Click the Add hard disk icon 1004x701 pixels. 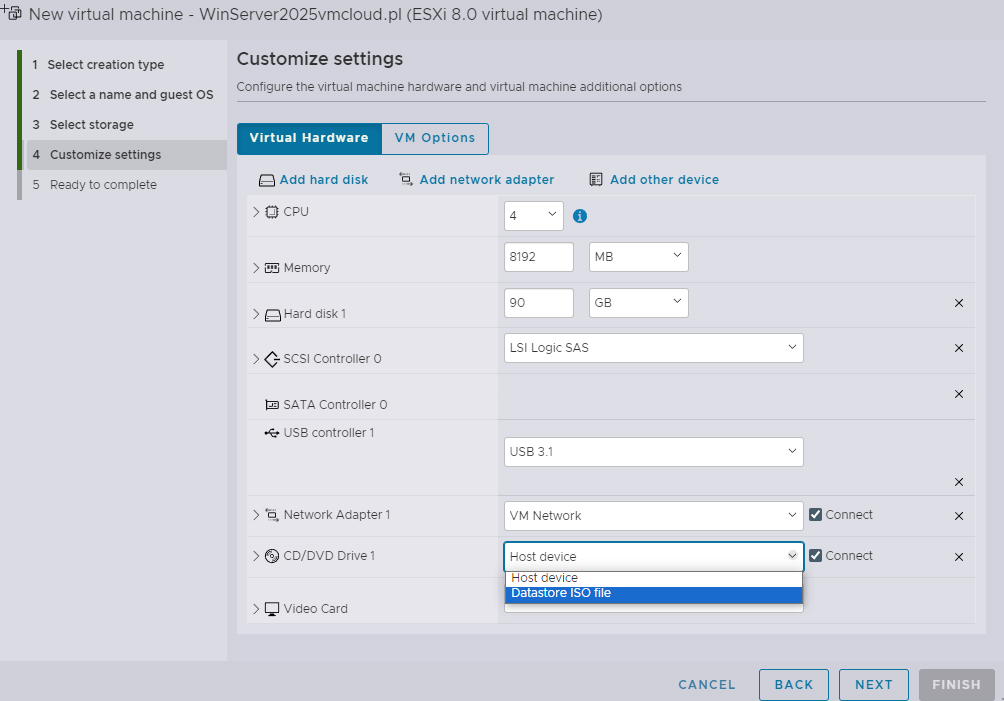266,181
